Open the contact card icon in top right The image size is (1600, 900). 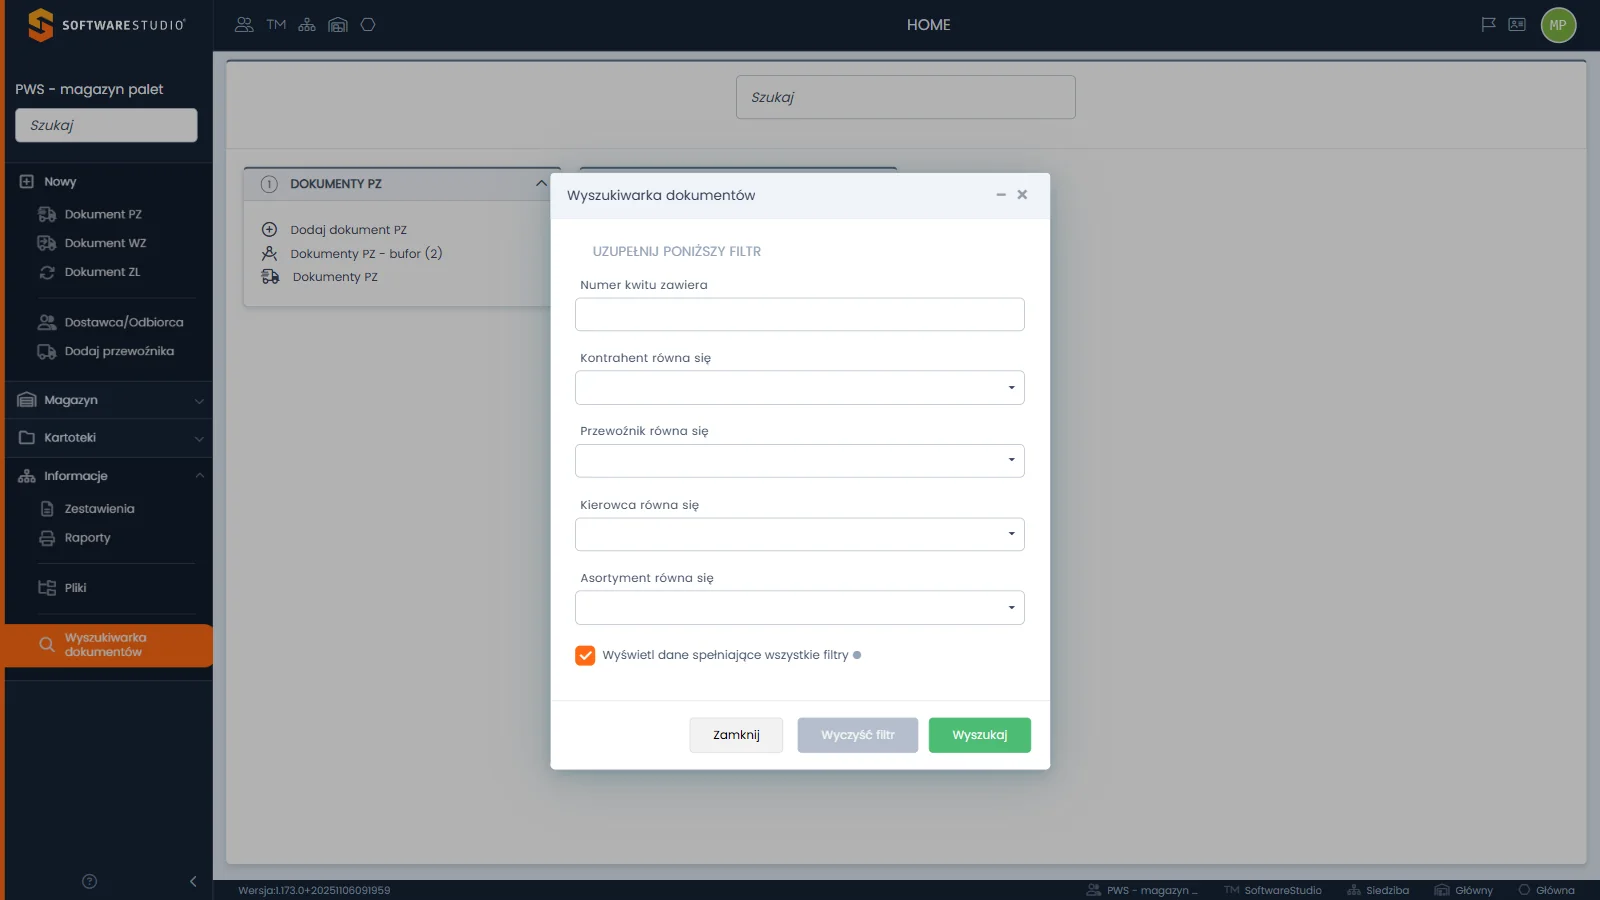pyautogui.click(x=1517, y=25)
